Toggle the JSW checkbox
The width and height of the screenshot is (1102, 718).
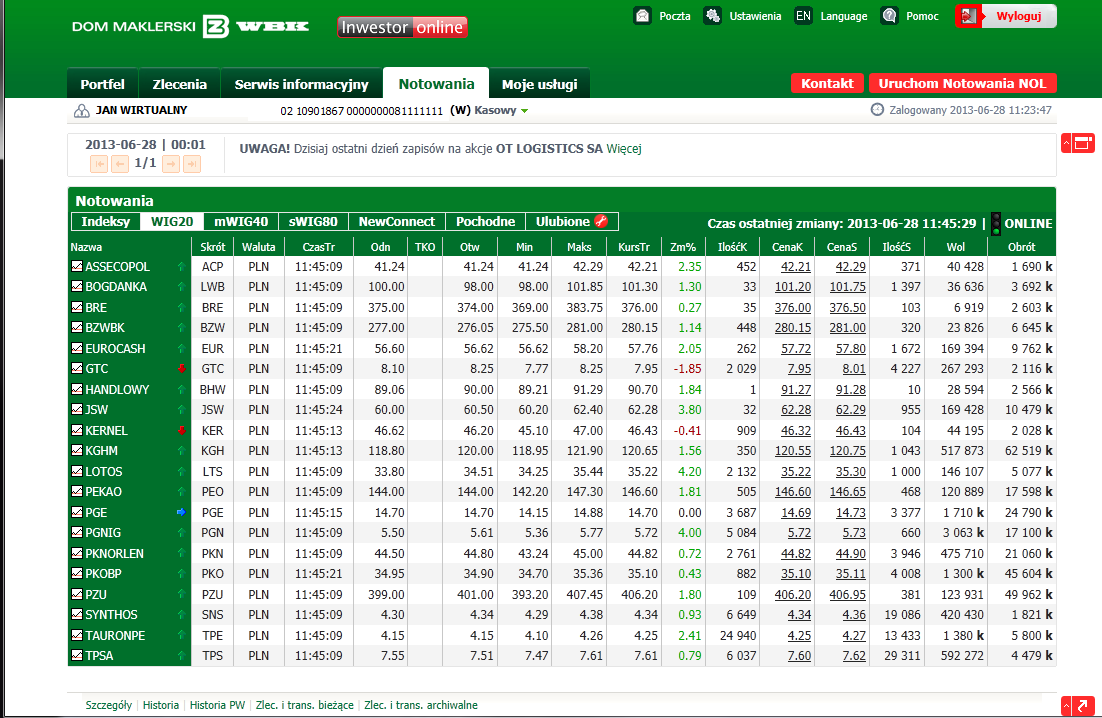click(x=77, y=410)
